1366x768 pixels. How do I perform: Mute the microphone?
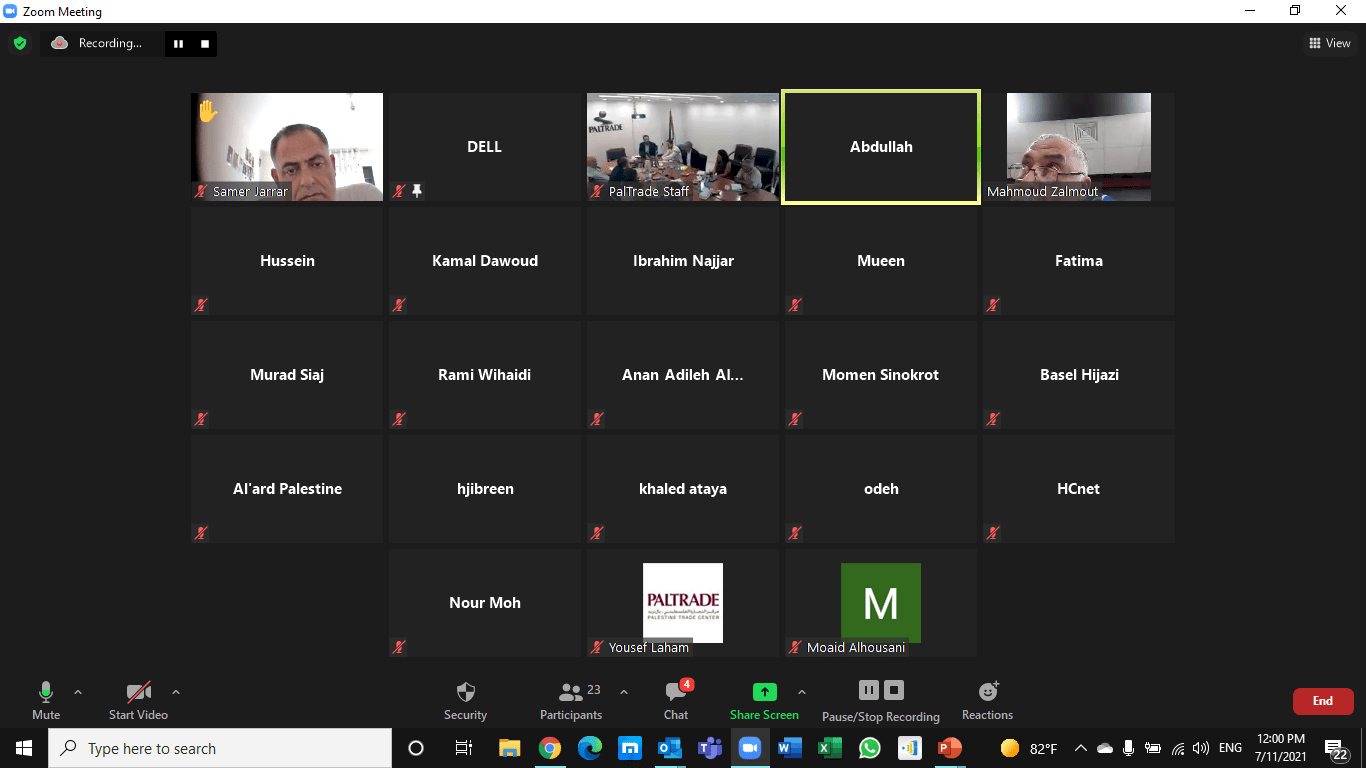[46, 692]
